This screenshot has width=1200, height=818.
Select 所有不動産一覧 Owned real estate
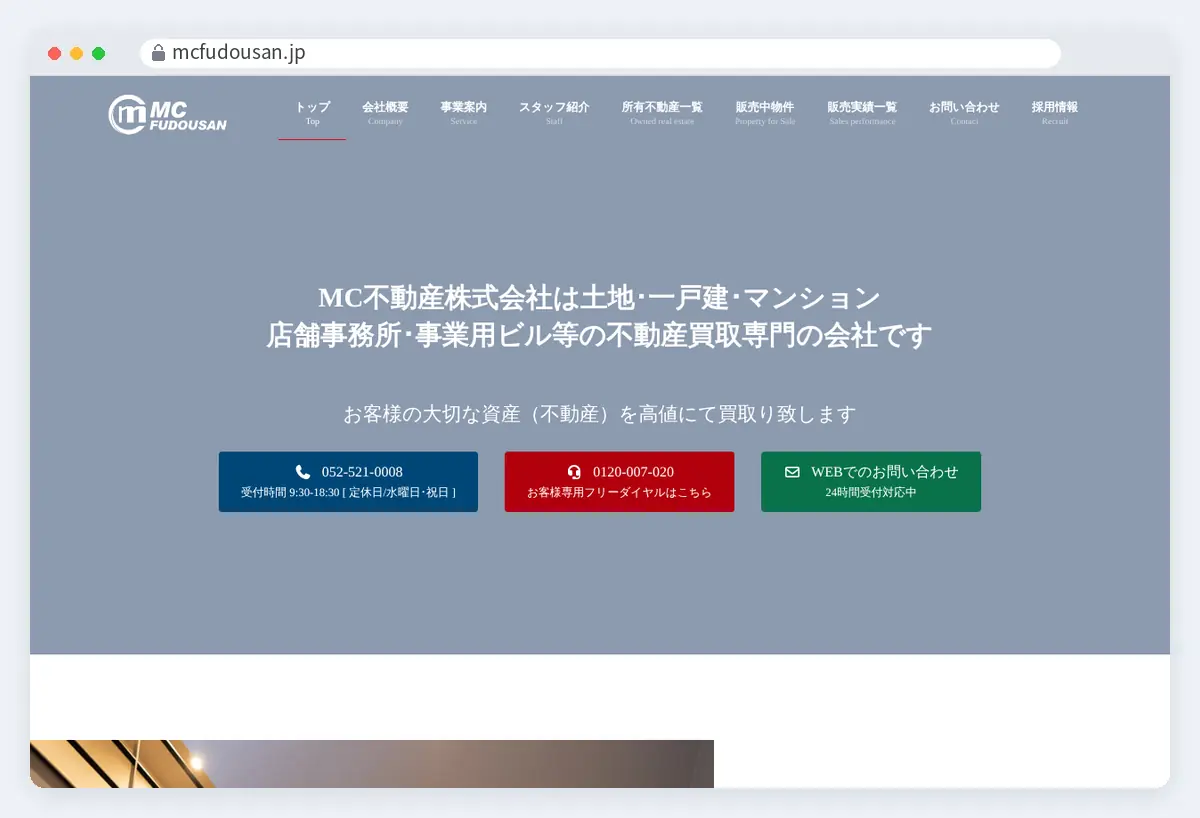pos(662,113)
